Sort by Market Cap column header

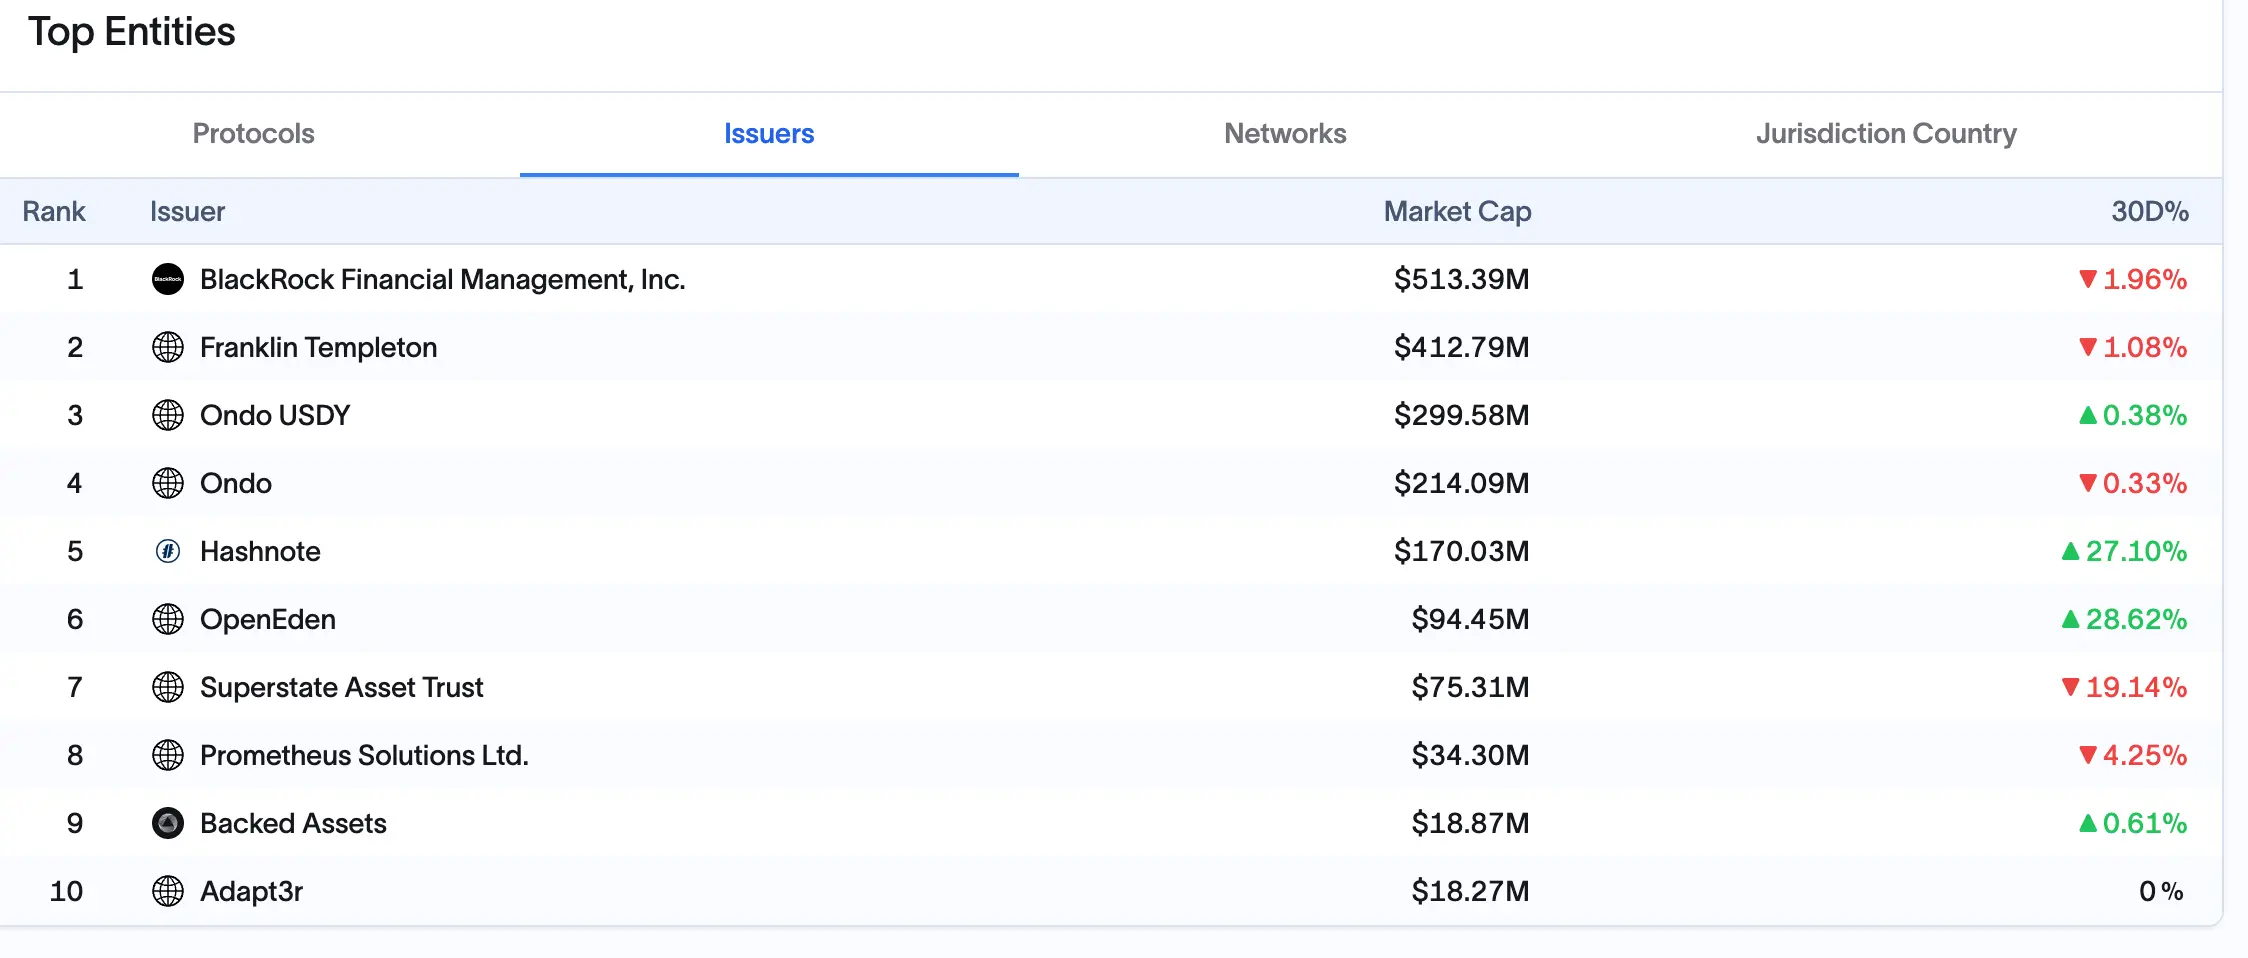pos(1457,212)
